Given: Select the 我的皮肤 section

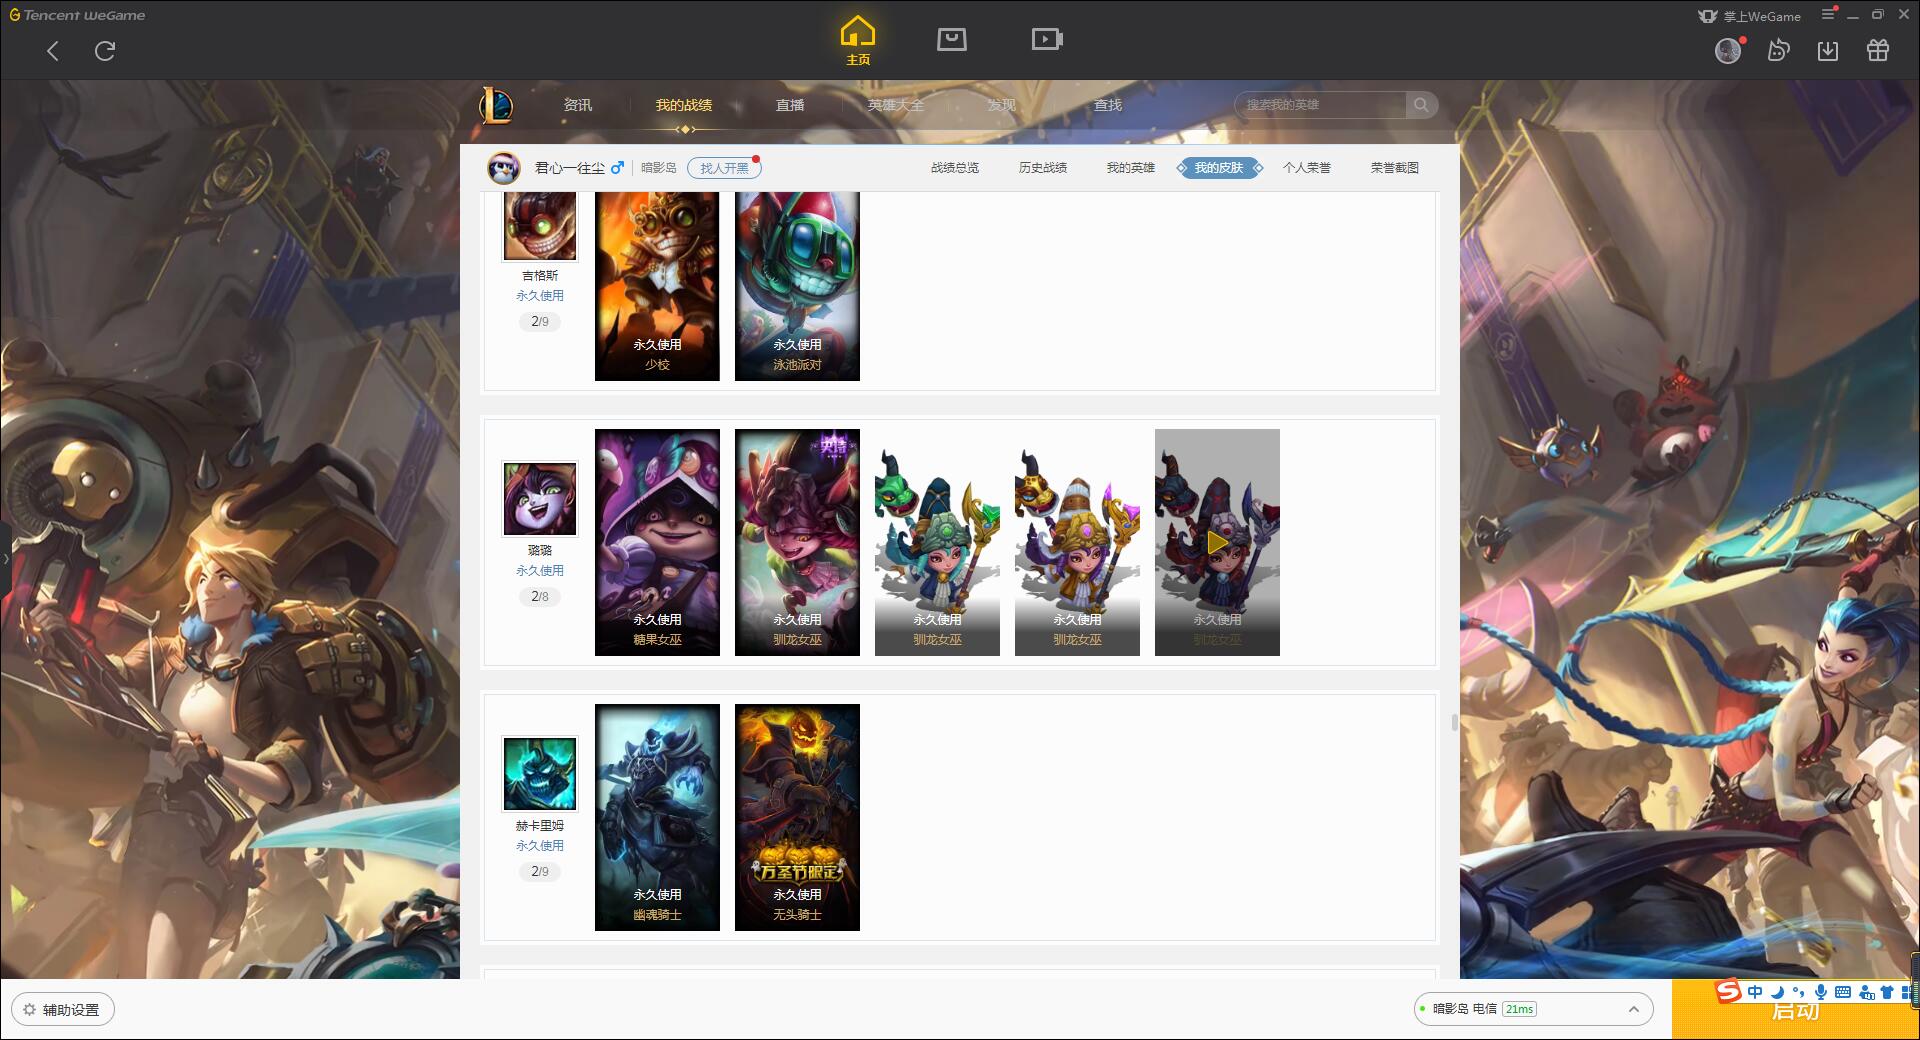Looking at the screenshot, I should tap(1219, 168).
